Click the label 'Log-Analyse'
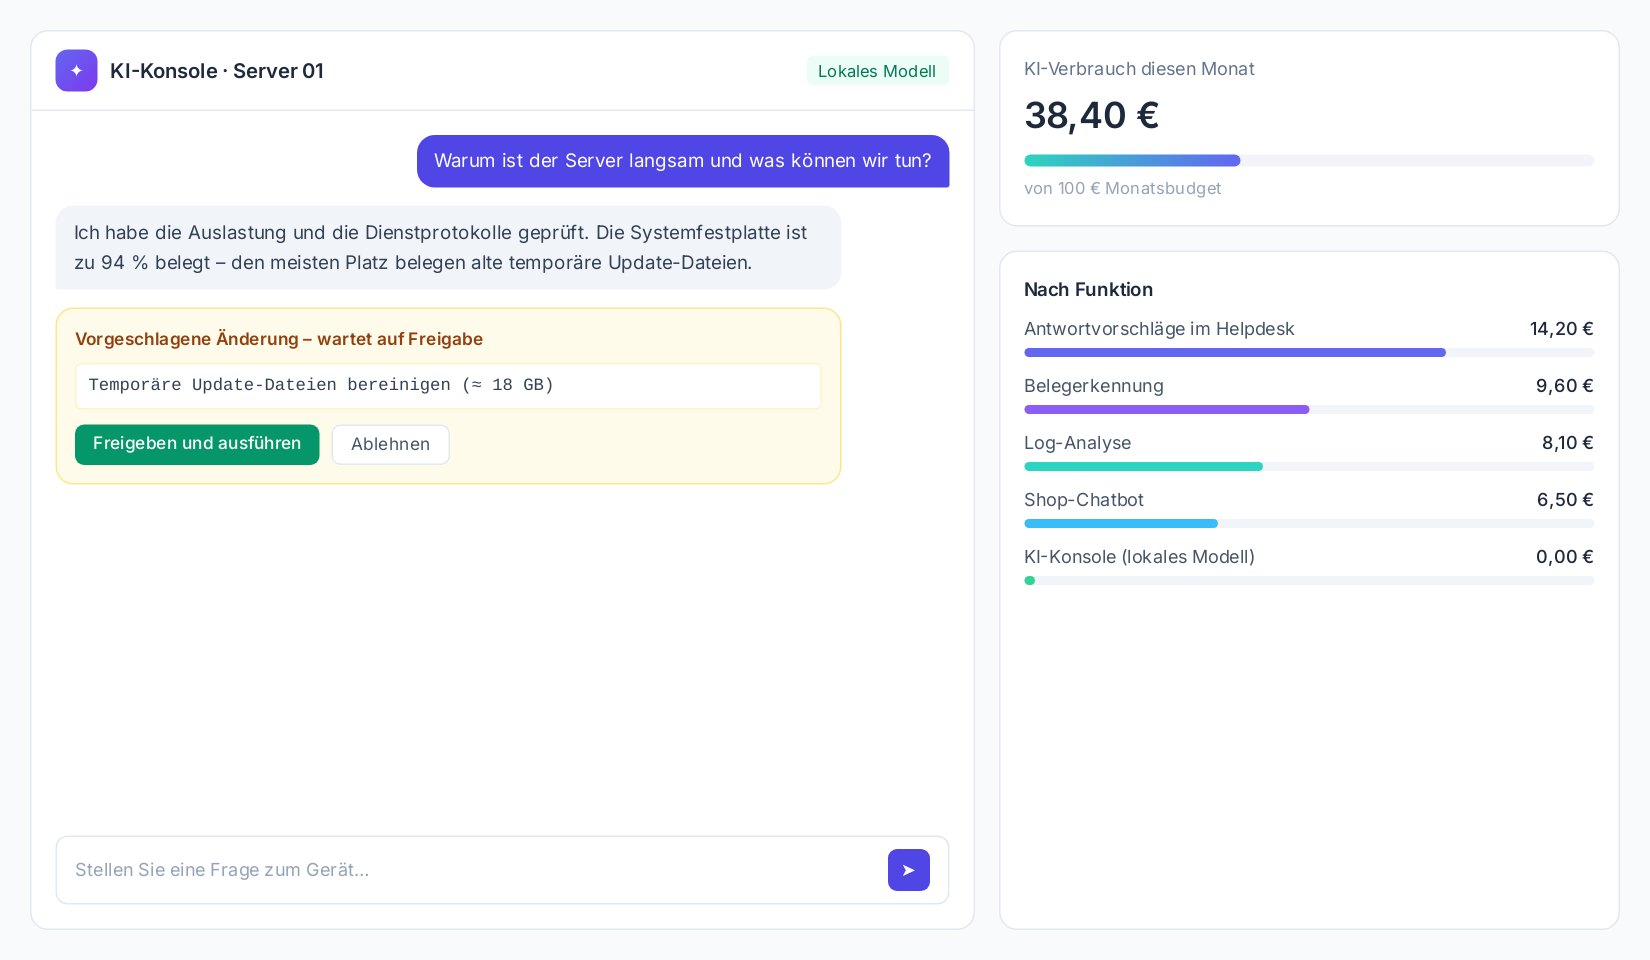 click(x=1078, y=443)
